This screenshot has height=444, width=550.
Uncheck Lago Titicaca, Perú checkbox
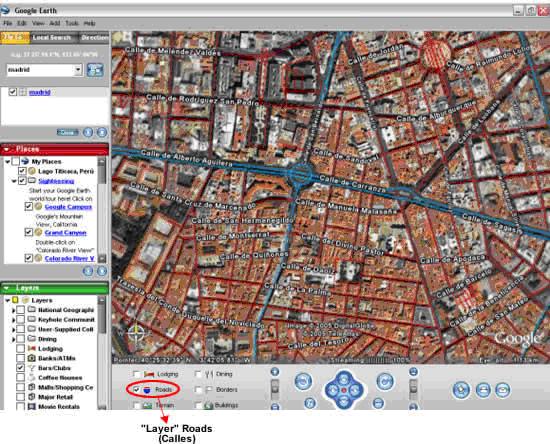click(x=22, y=171)
